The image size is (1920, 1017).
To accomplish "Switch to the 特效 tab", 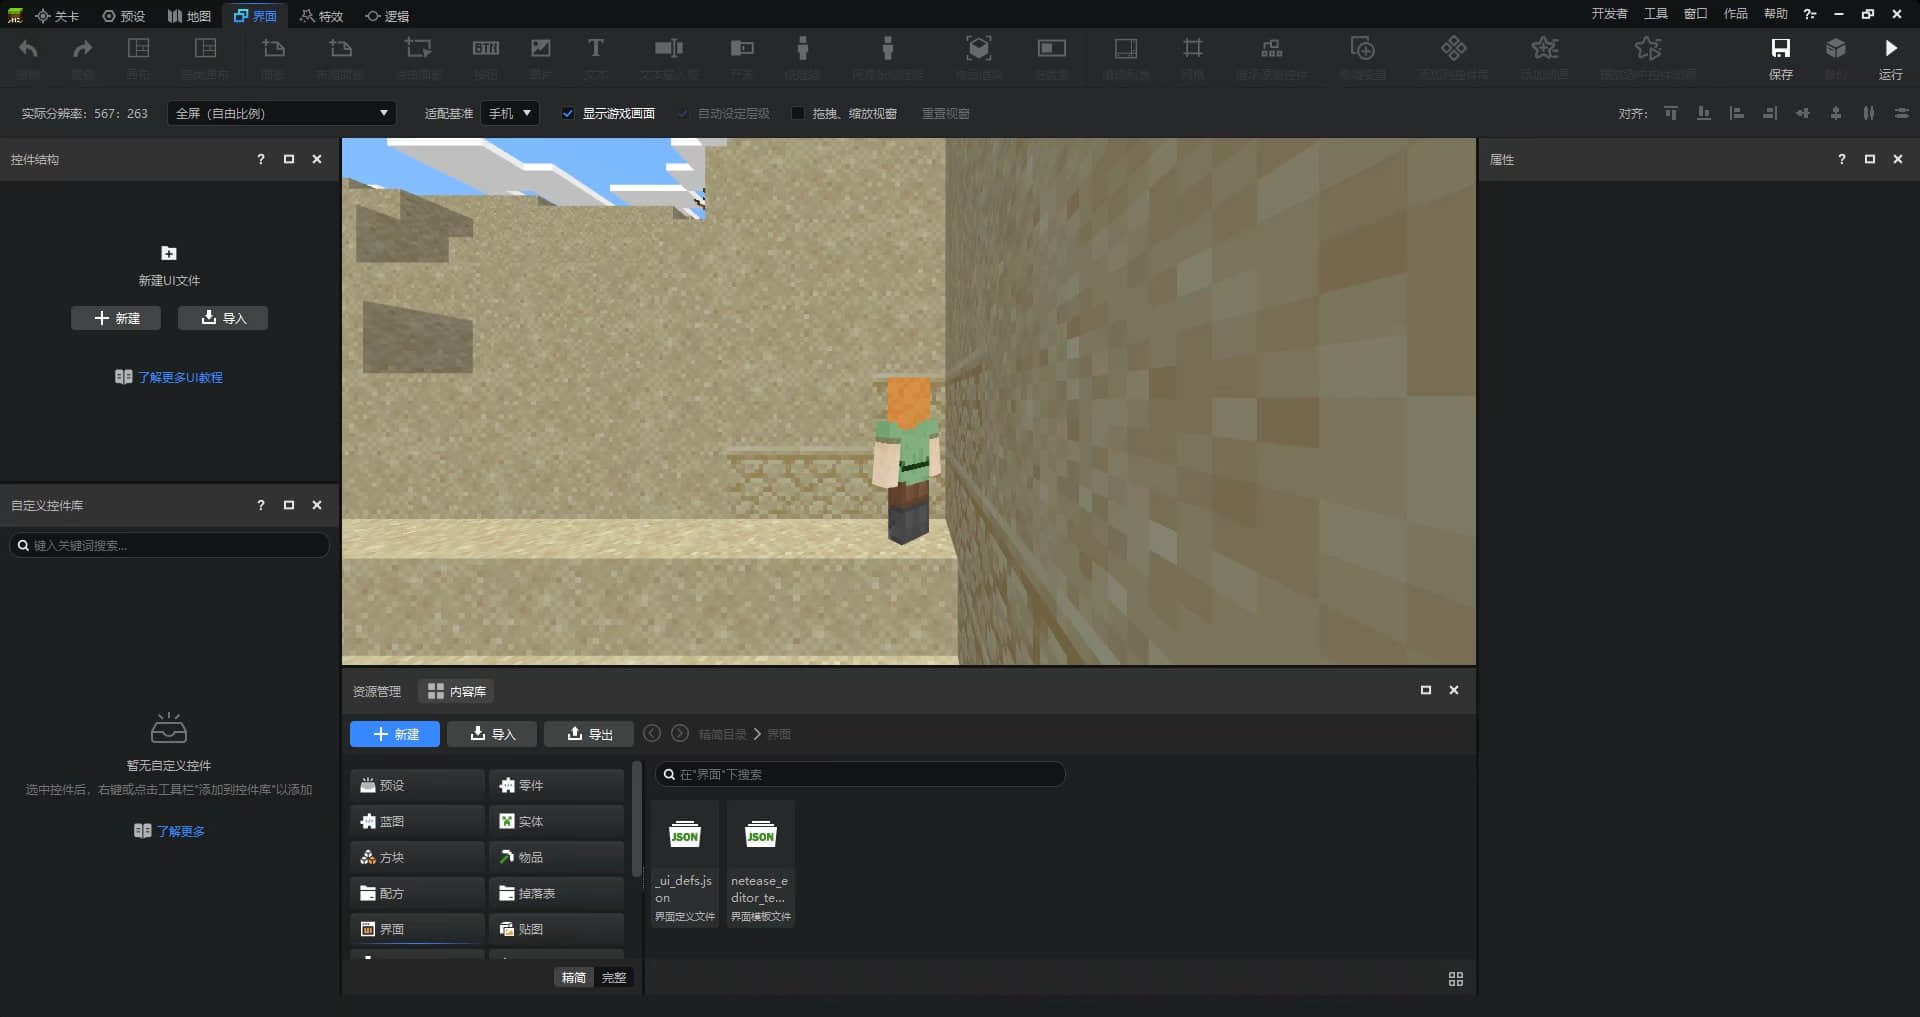I will click(x=322, y=16).
